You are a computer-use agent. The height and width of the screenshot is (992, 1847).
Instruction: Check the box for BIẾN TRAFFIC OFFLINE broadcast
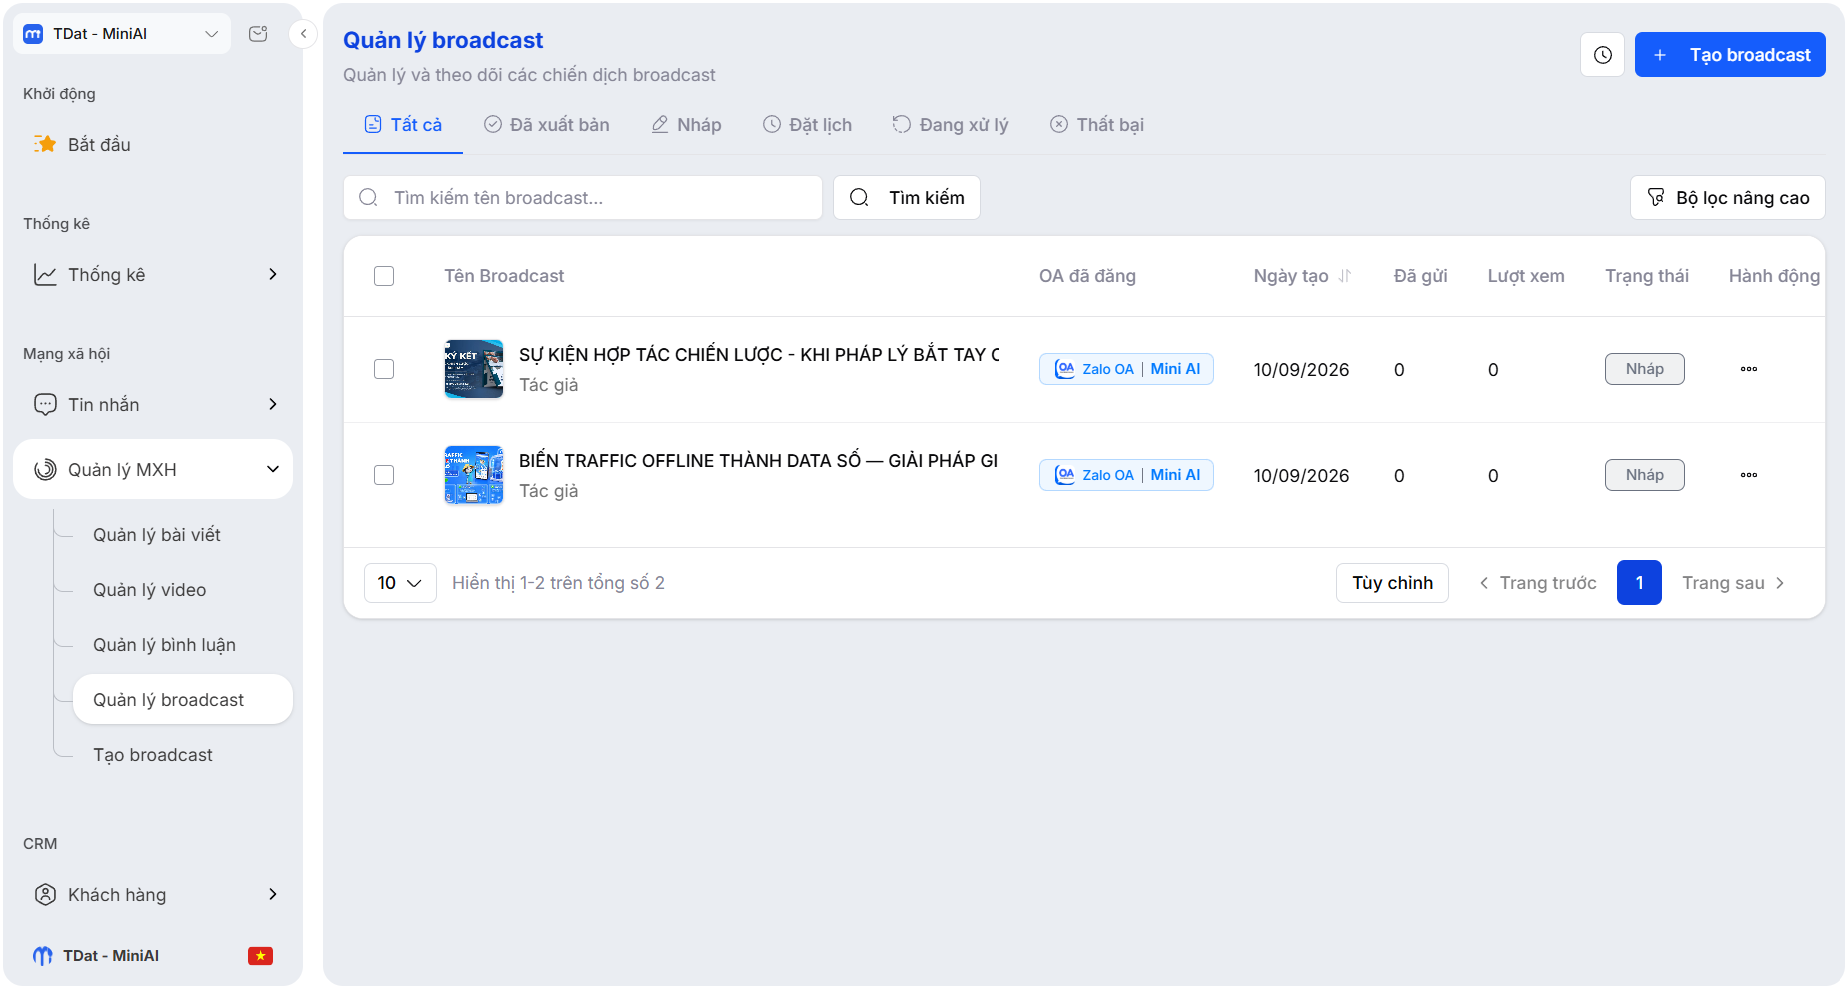(x=384, y=475)
